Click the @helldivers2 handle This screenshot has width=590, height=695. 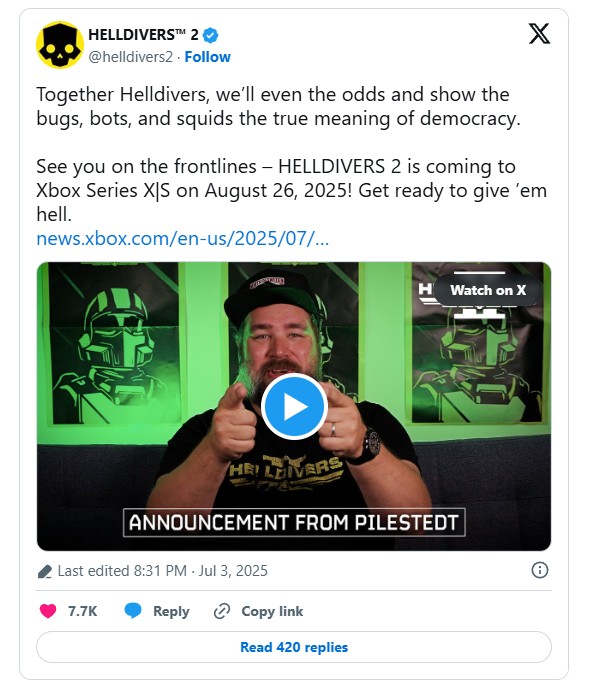click(x=130, y=57)
